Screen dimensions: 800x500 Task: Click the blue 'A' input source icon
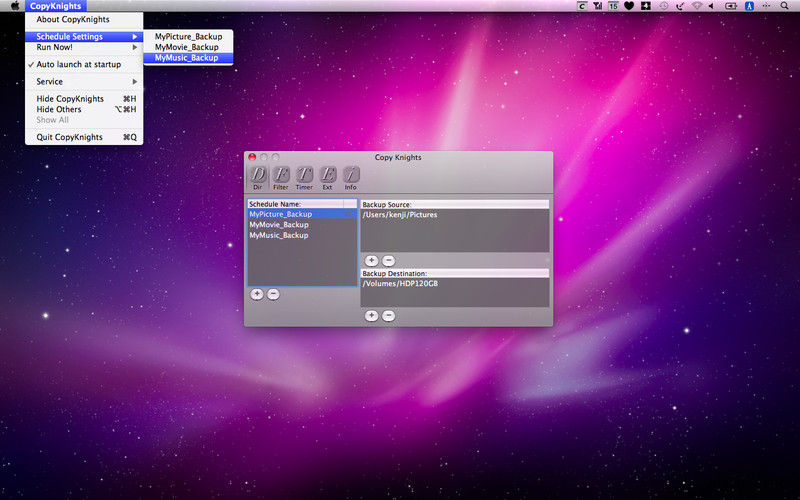(x=749, y=6)
